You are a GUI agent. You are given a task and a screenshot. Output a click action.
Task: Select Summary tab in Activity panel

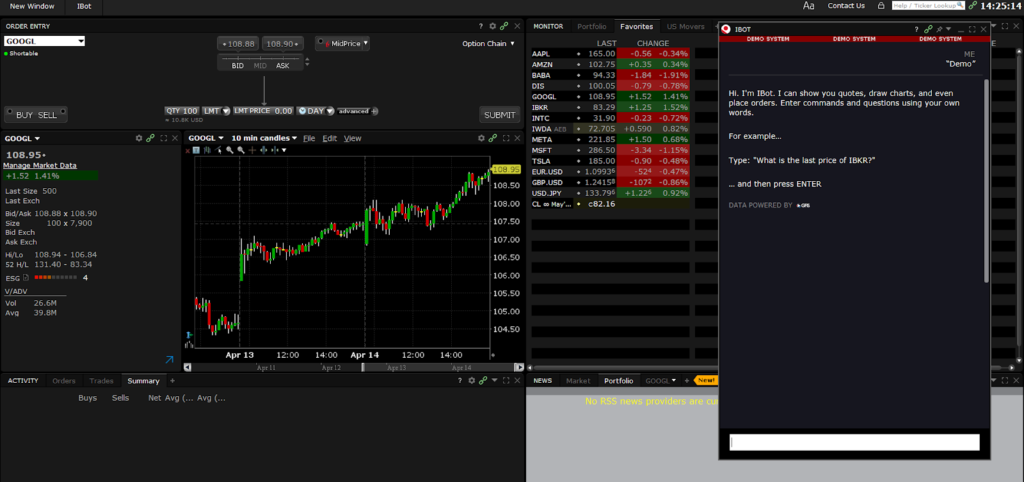143,381
